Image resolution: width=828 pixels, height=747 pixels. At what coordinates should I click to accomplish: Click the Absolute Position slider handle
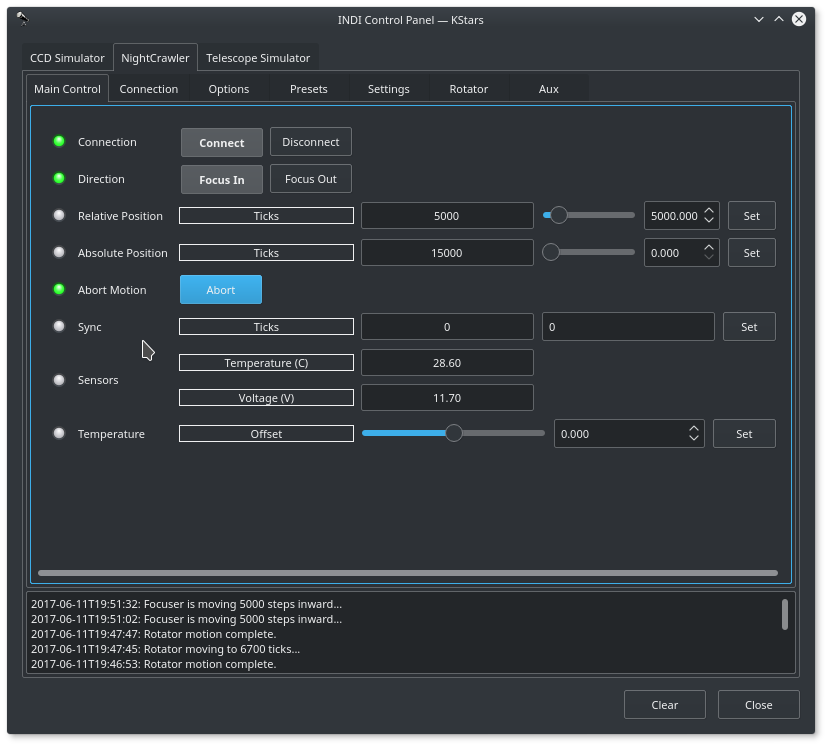tap(551, 252)
